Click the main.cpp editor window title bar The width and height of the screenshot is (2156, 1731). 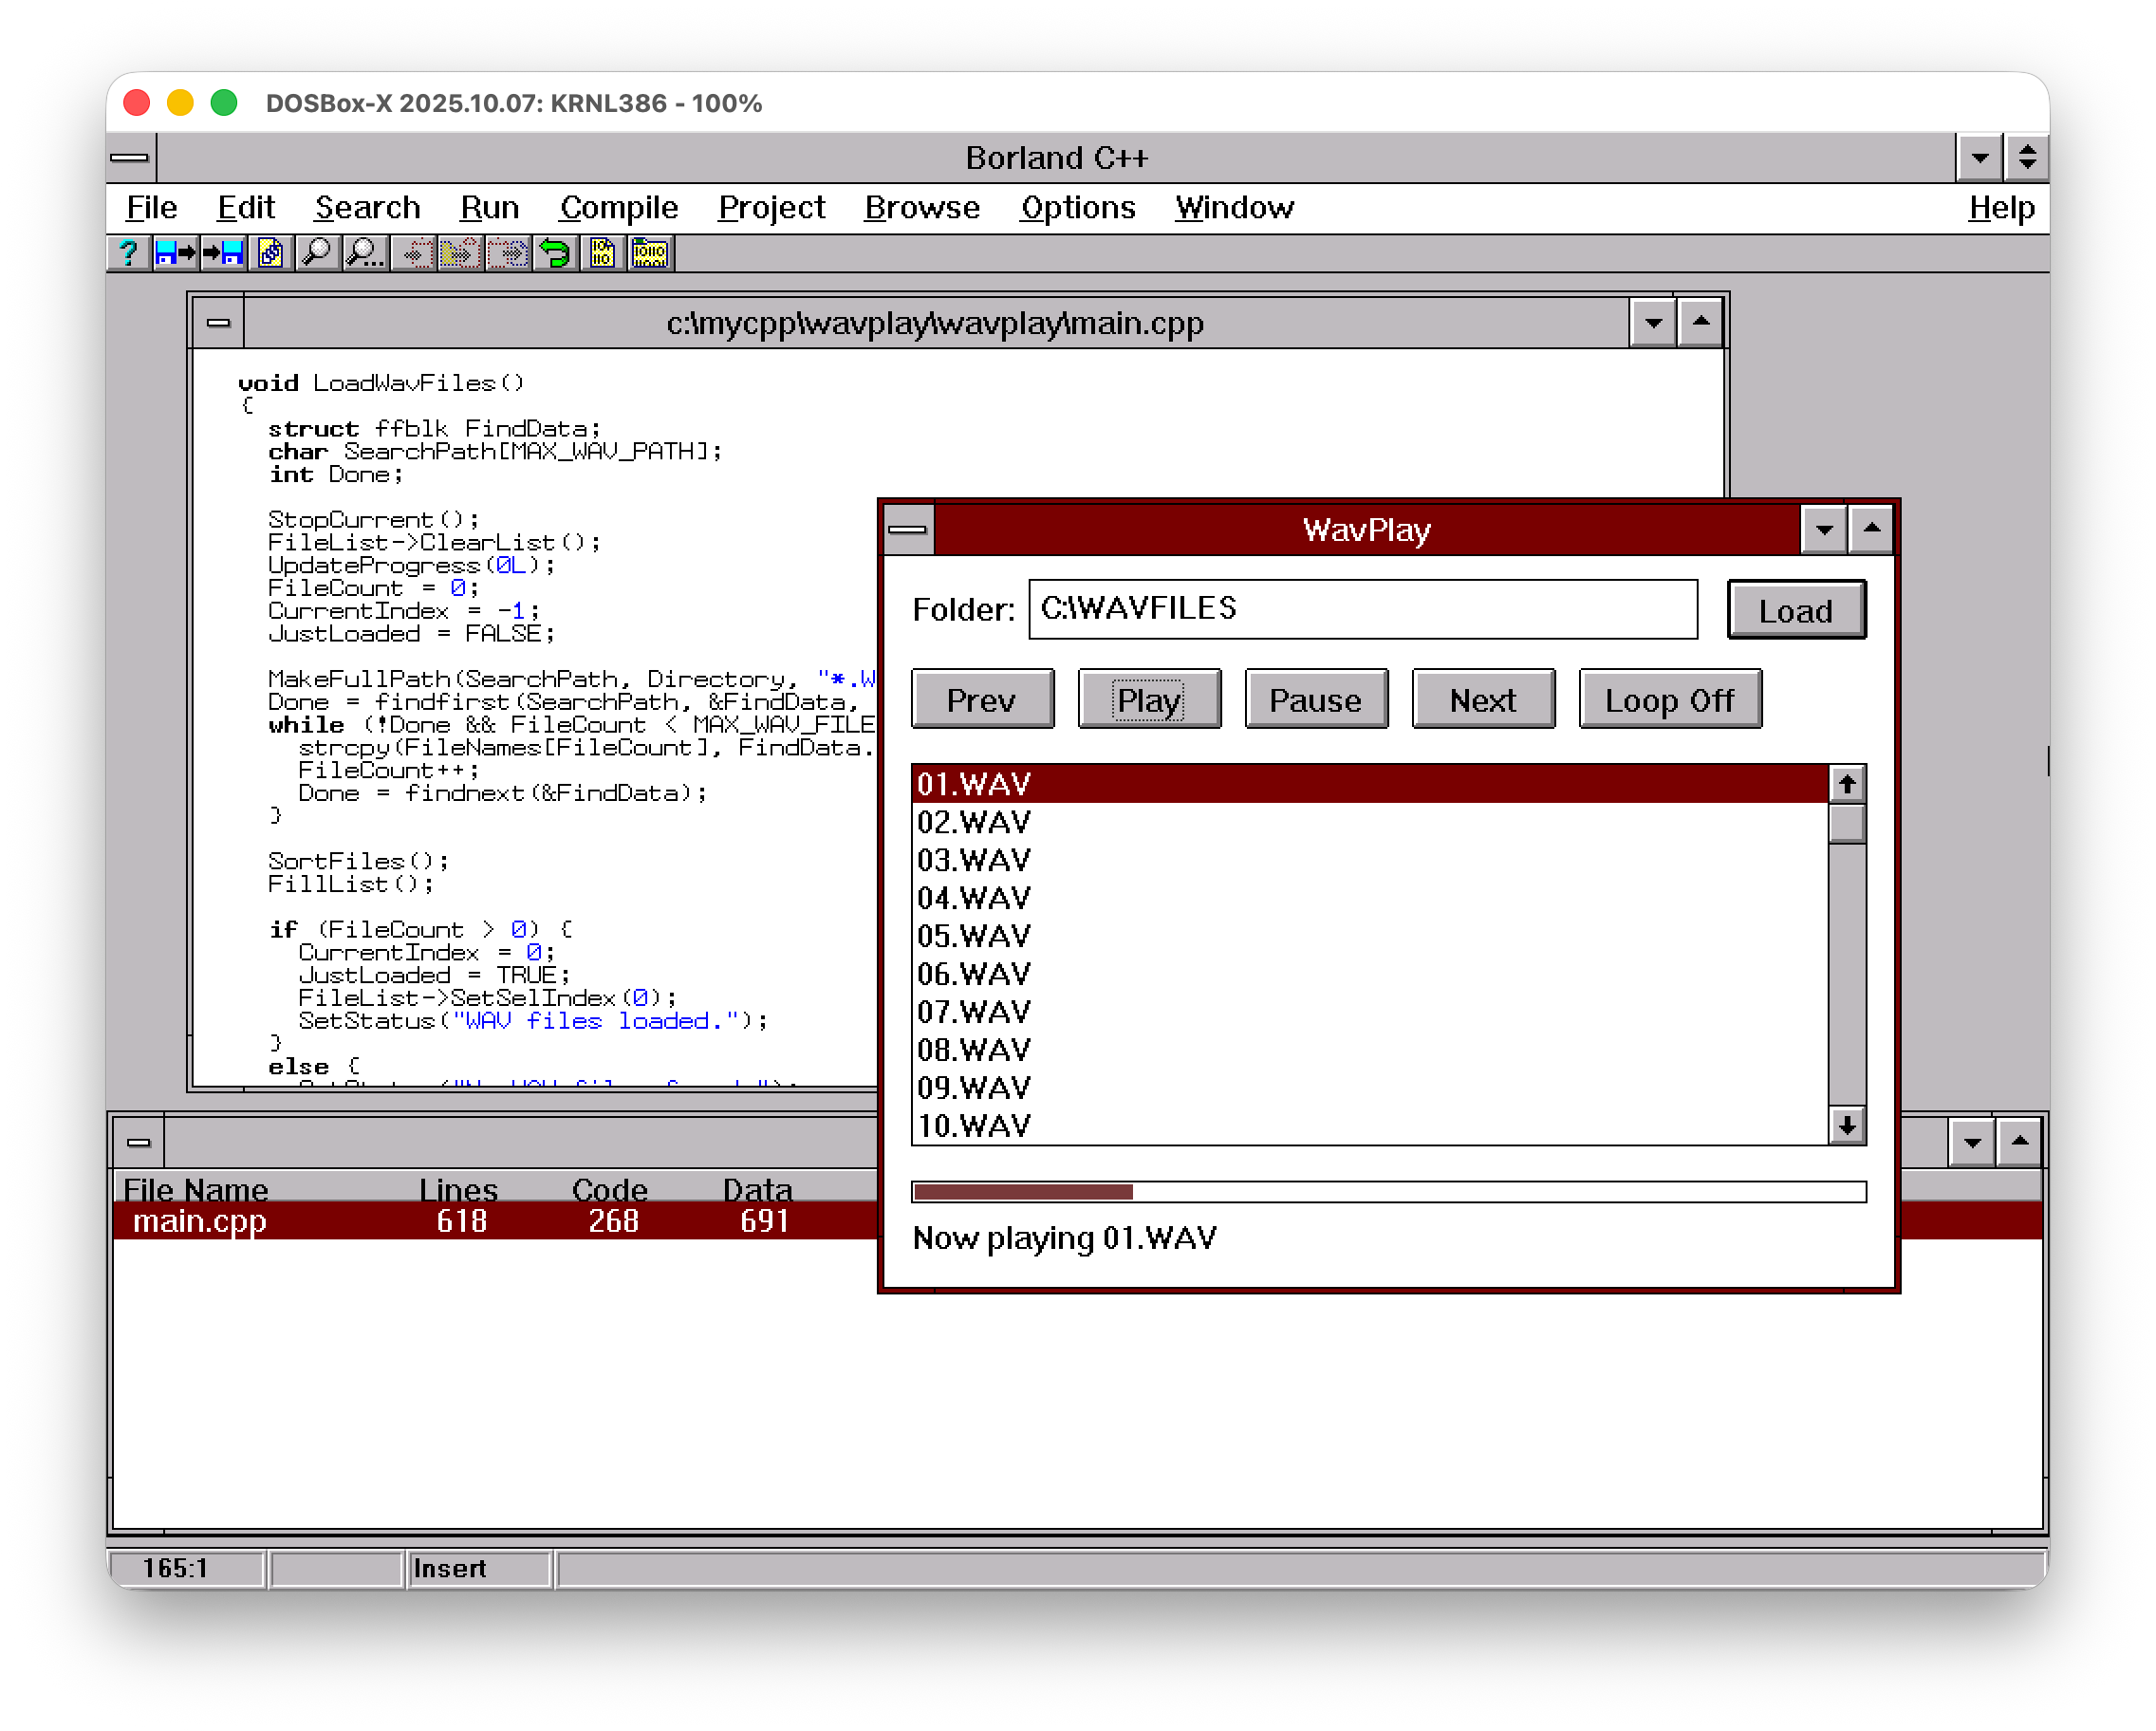click(936, 323)
